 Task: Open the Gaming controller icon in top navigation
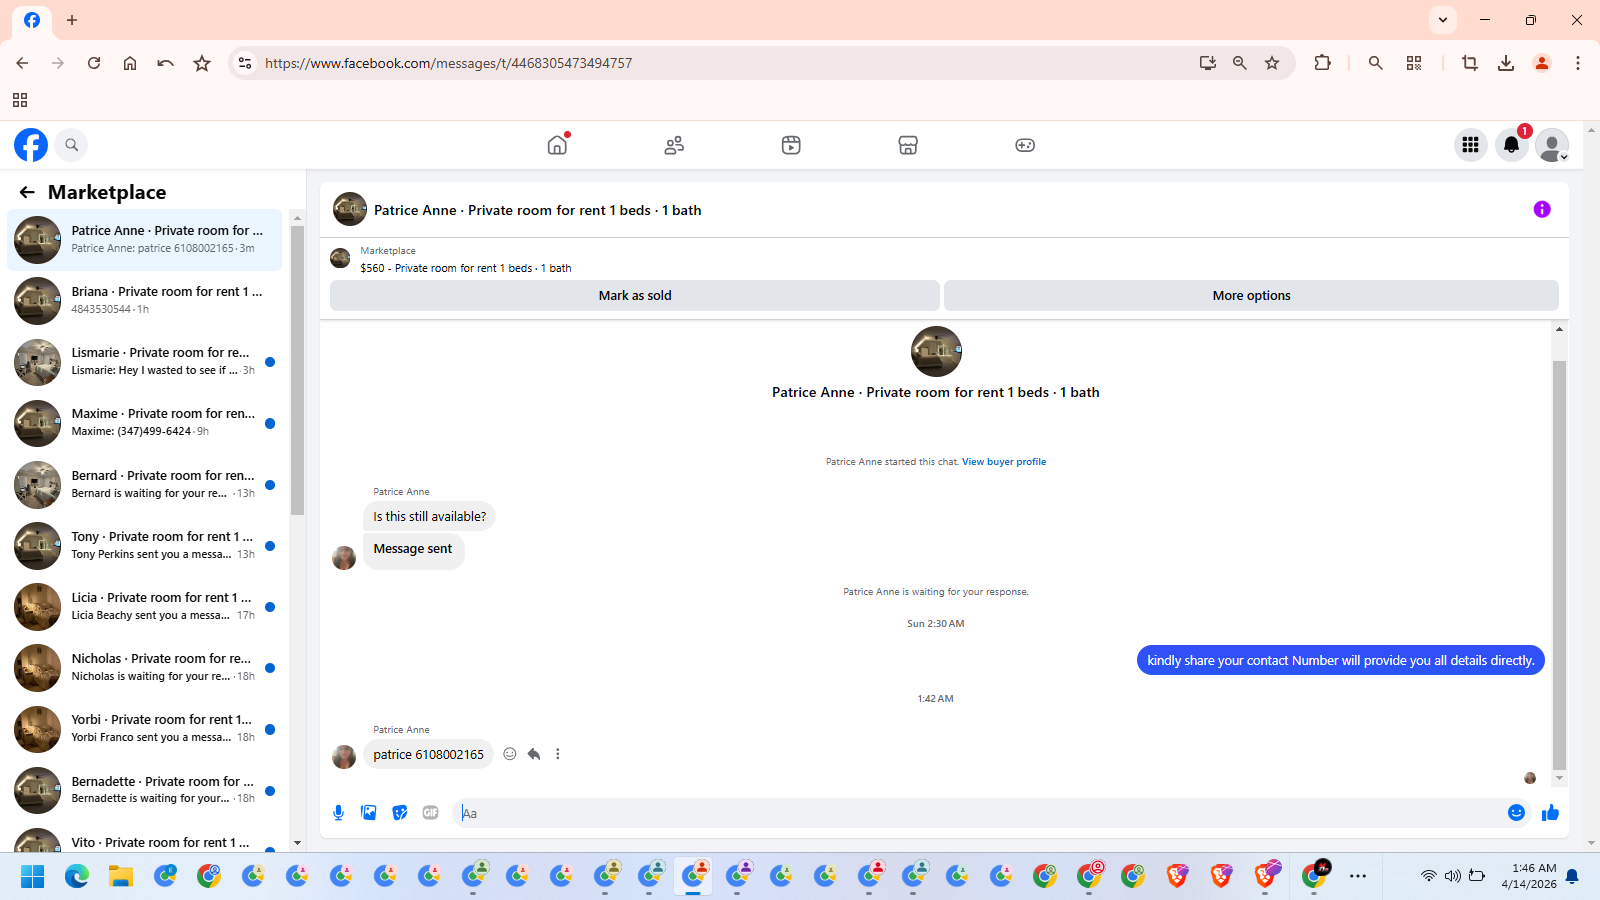1025,145
